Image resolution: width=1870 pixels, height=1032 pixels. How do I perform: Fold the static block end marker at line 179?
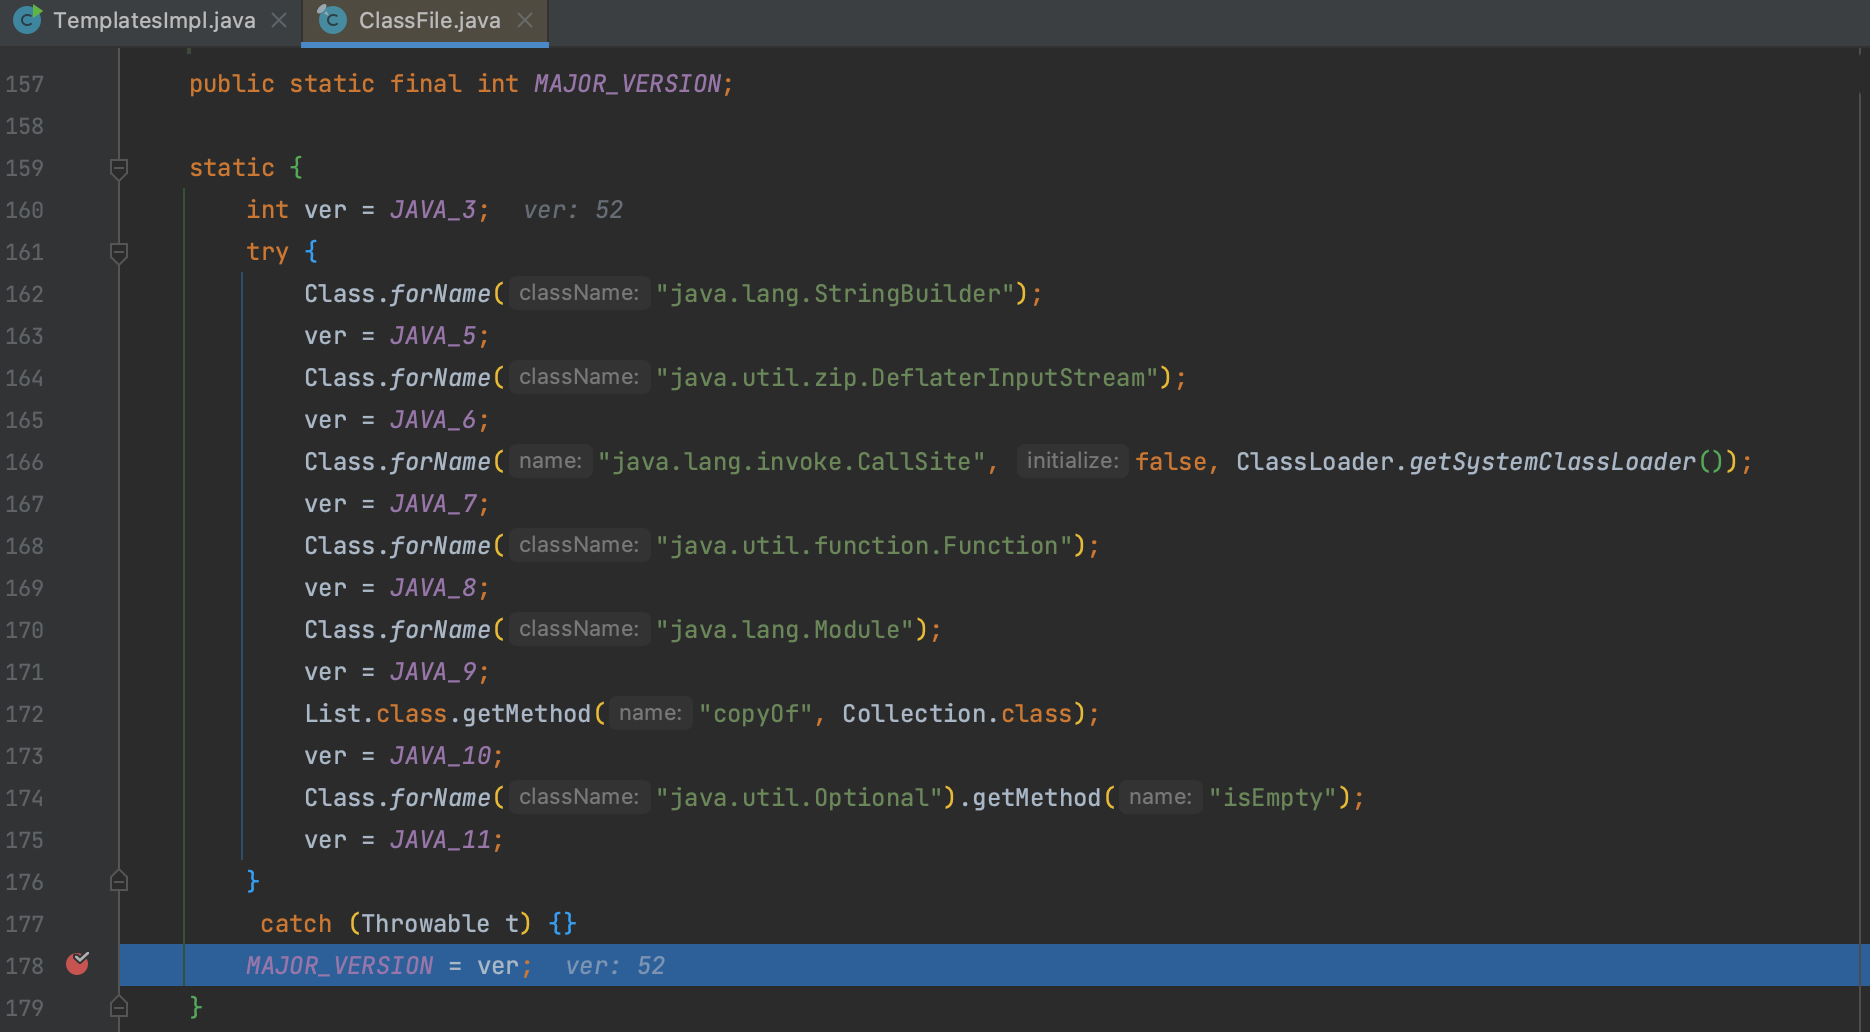(x=119, y=1006)
